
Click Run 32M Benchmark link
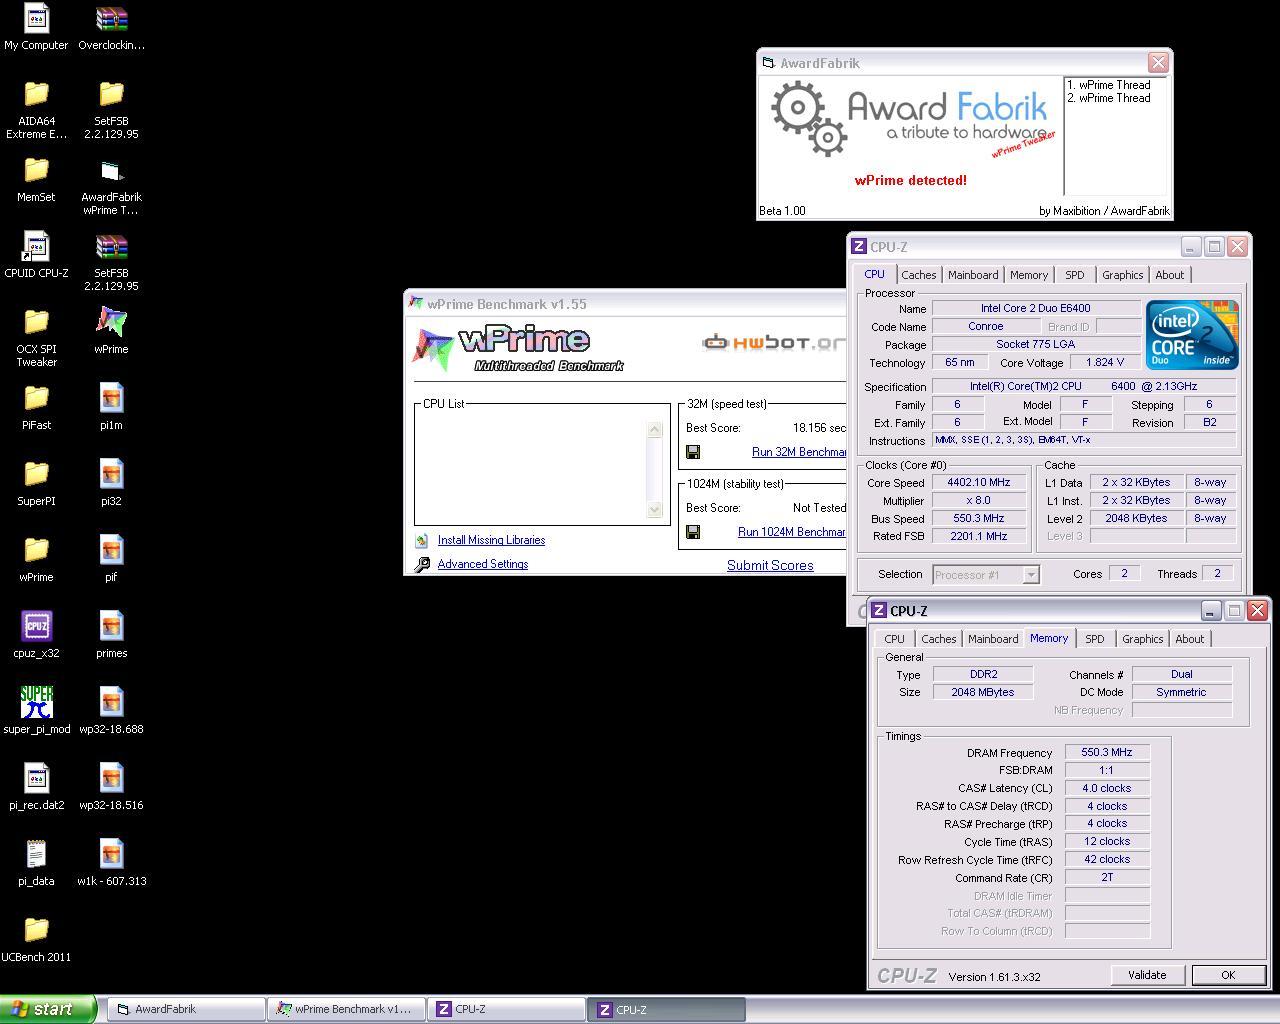799,452
